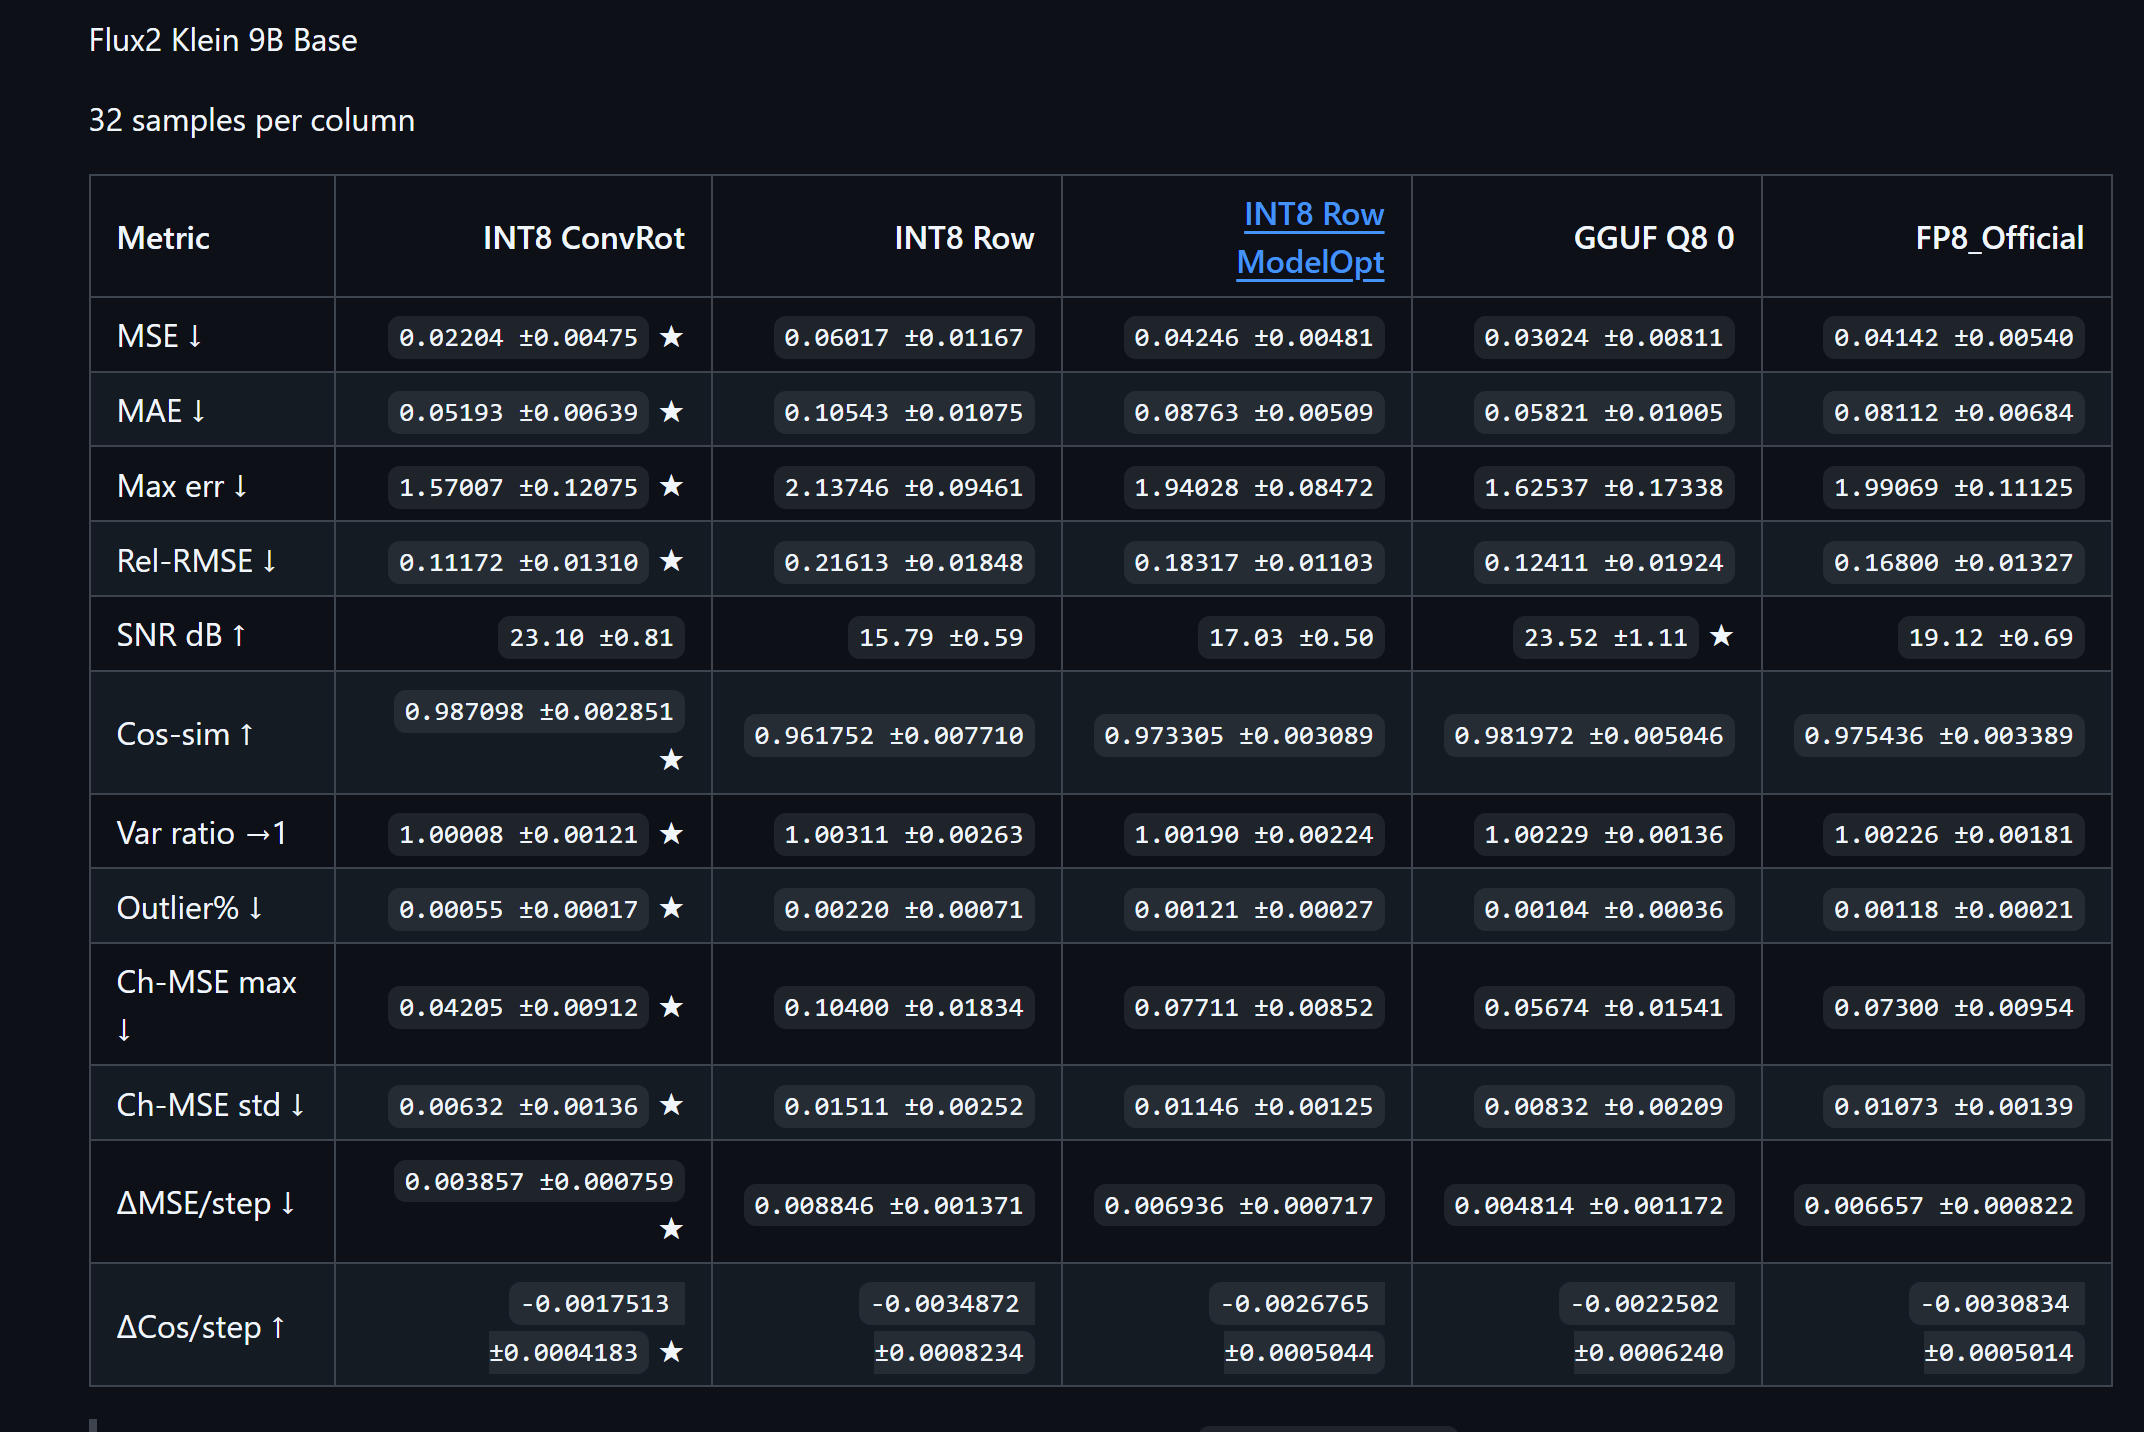Select SNR value "15.79 ±0.59"
2144x1432 pixels.
[x=941, y=638]
